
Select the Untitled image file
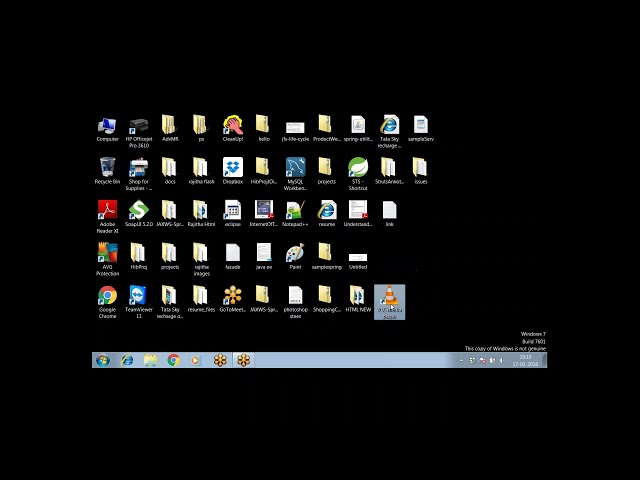358,261
